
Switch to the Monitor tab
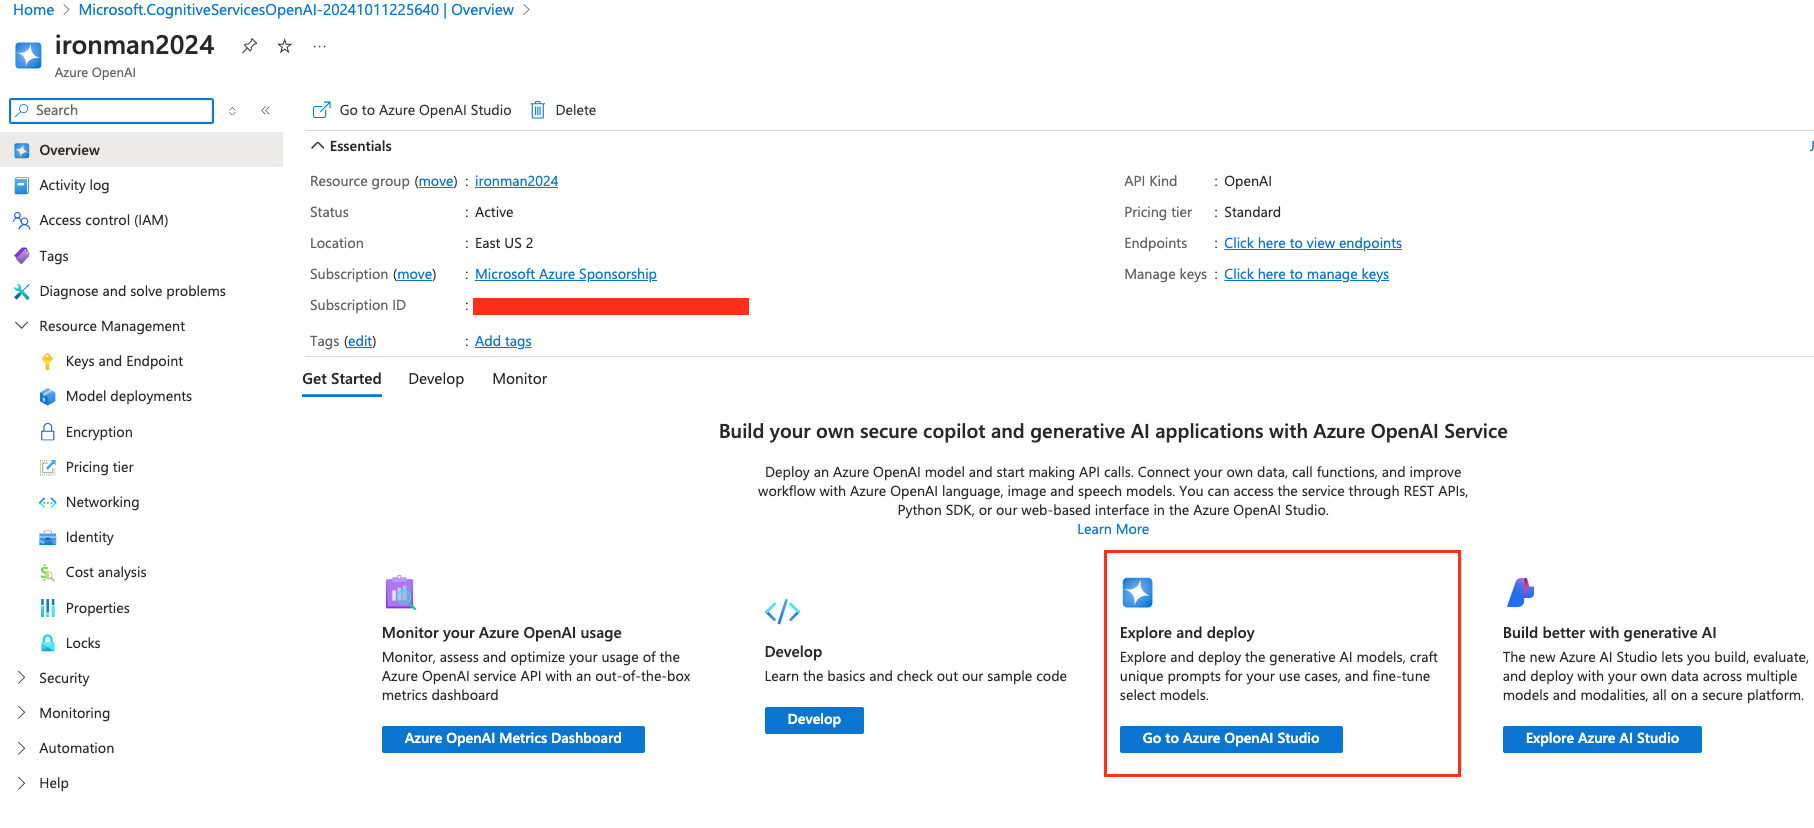[x=520, y=379]
